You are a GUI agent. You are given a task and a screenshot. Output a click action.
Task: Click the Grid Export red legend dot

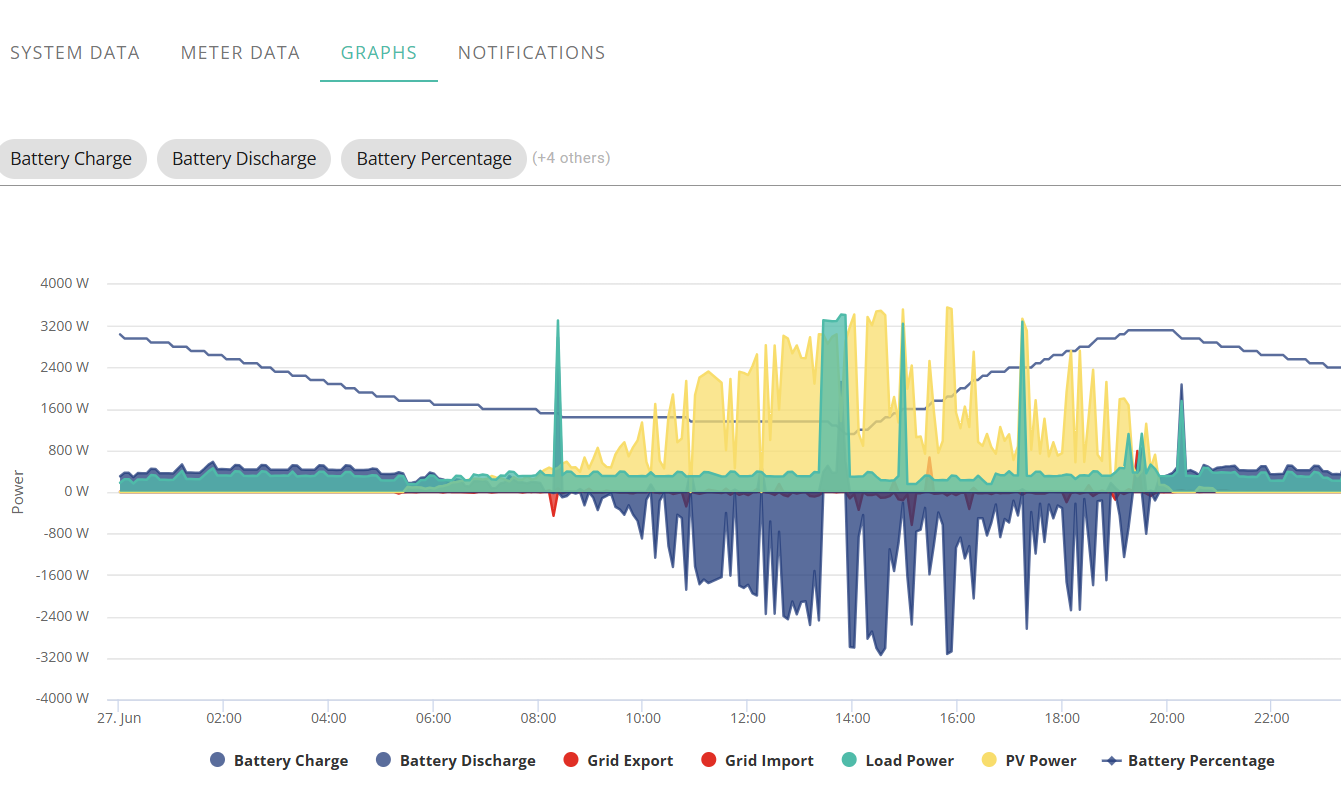point(572,760)
